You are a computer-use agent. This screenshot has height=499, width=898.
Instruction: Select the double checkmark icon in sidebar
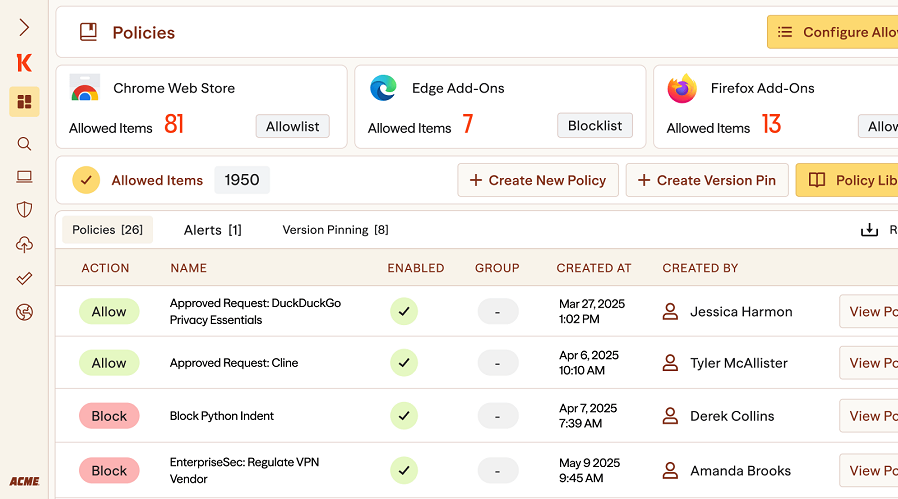click(24, 279)
